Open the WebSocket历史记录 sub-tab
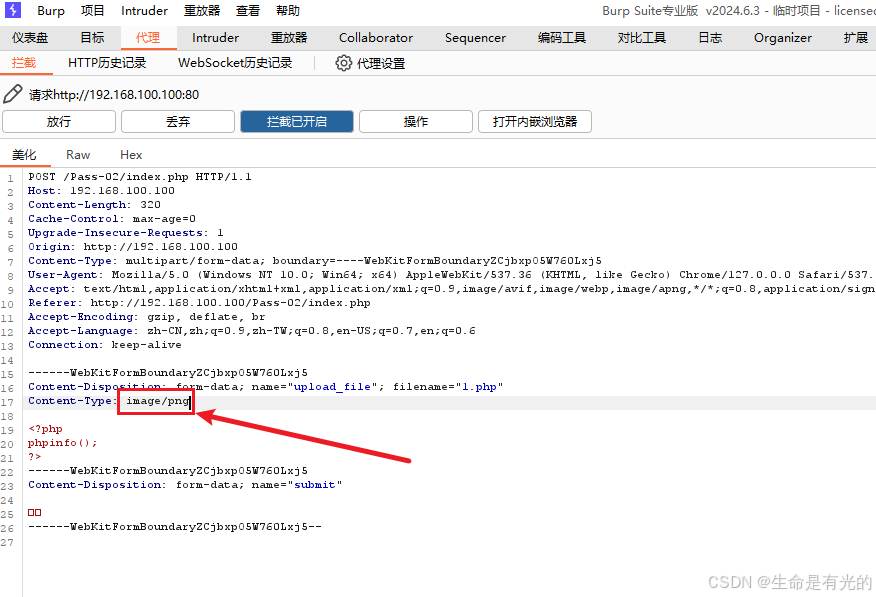Viewport: 876px width, 597px height. coord(235,63)
